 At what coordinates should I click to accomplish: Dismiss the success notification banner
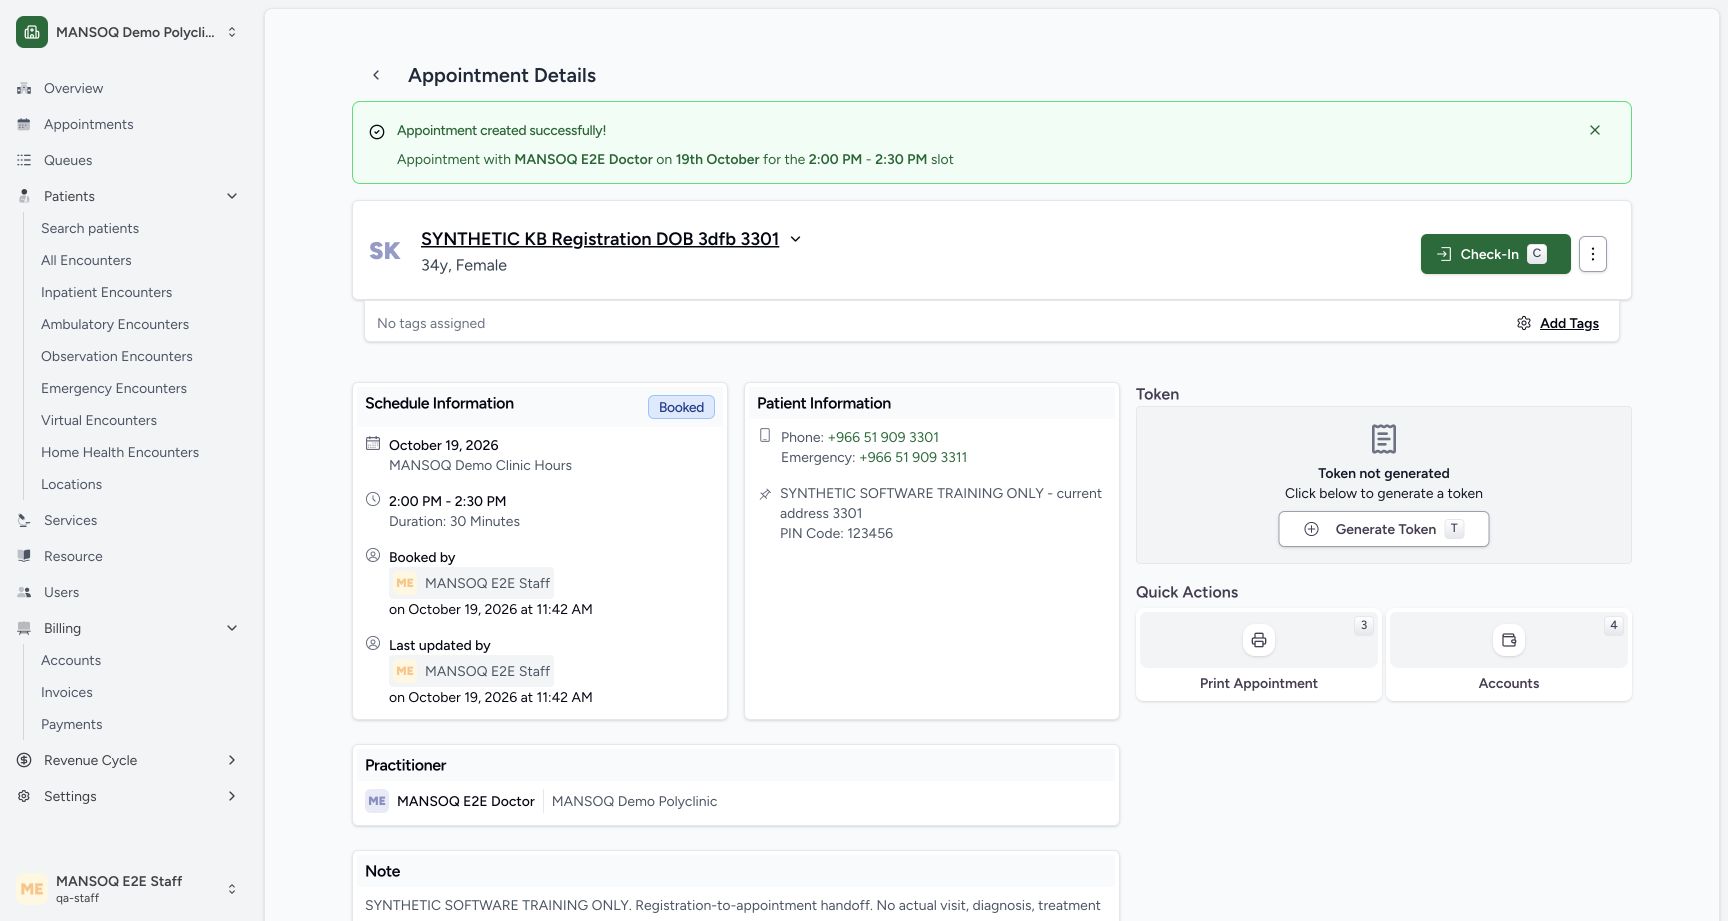(x=1595, y=130)
